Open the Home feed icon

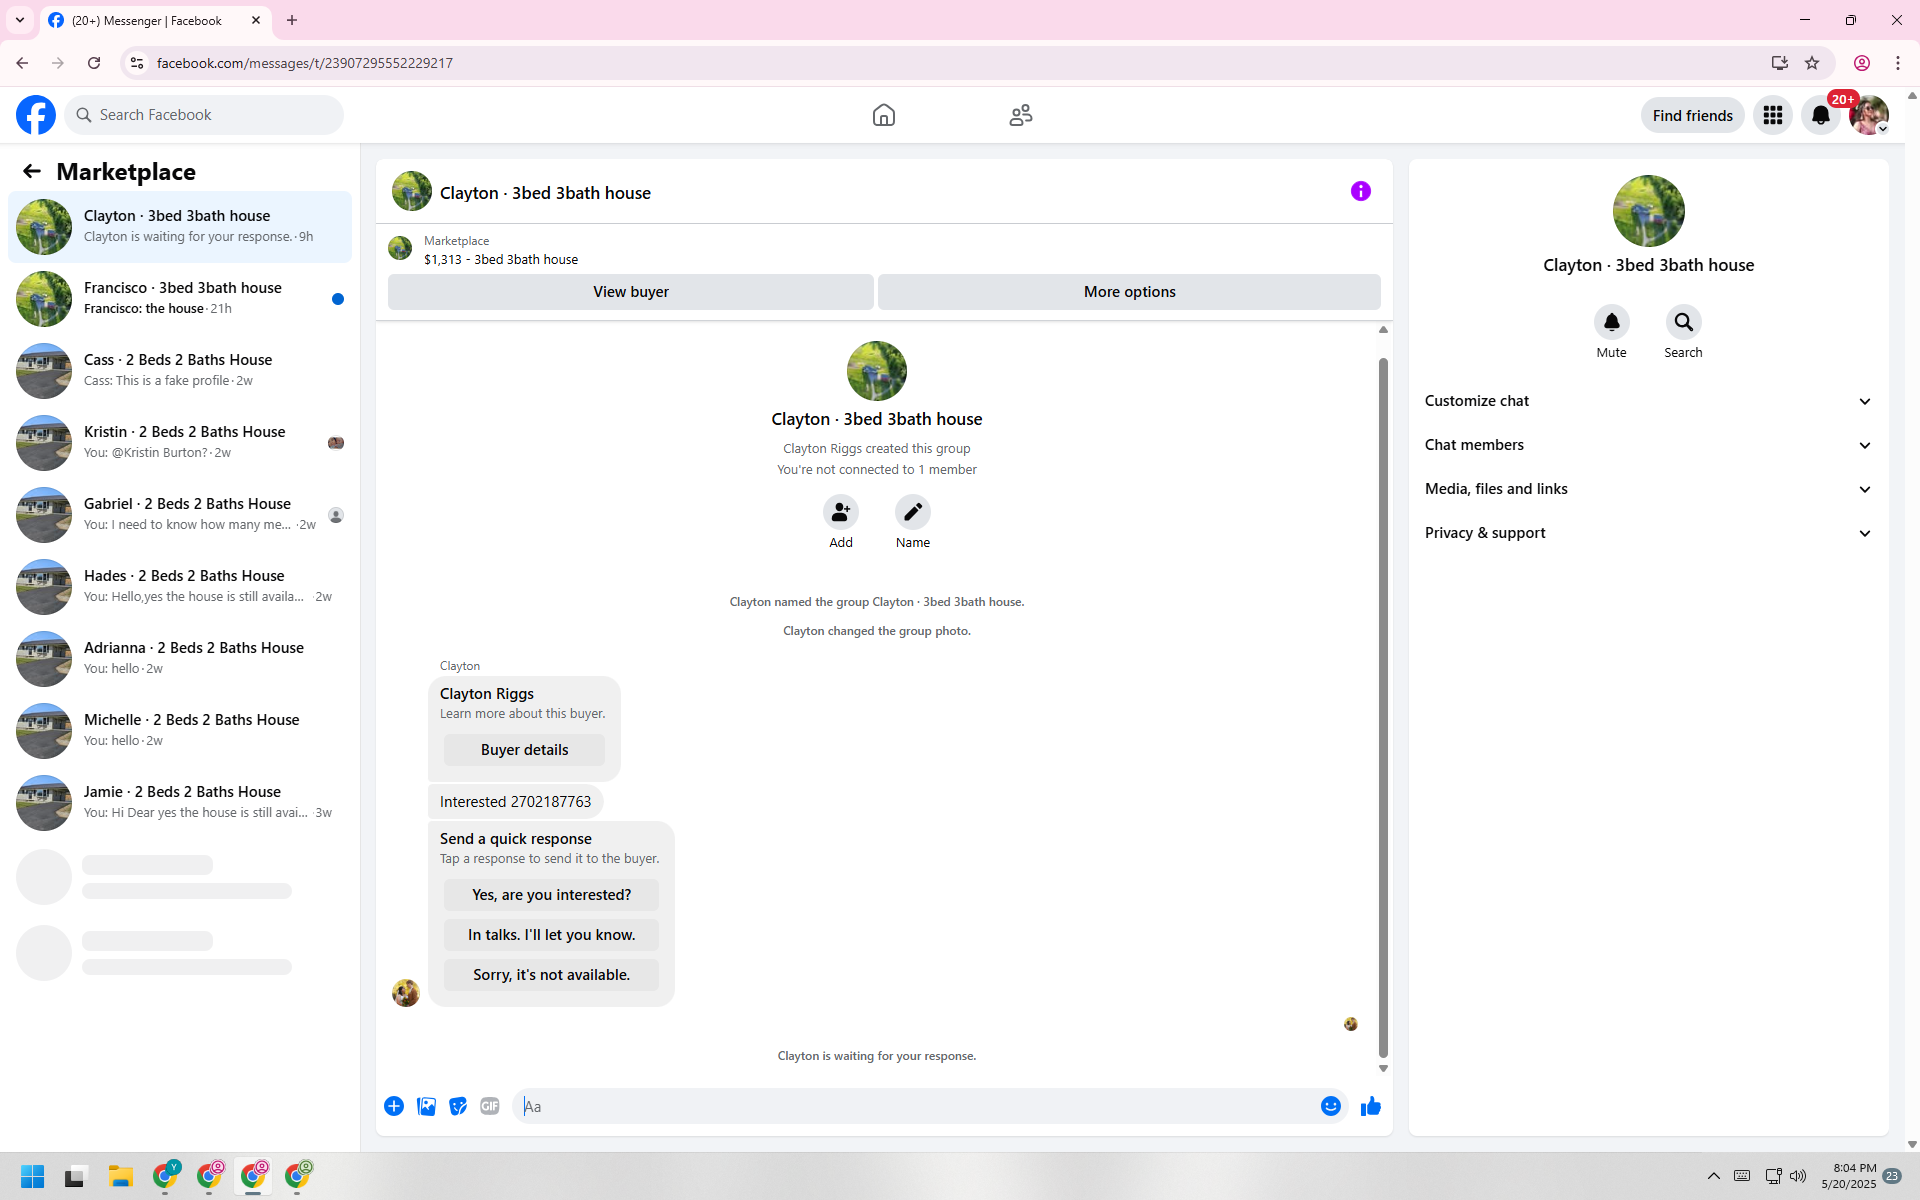(x=883, y=115)
